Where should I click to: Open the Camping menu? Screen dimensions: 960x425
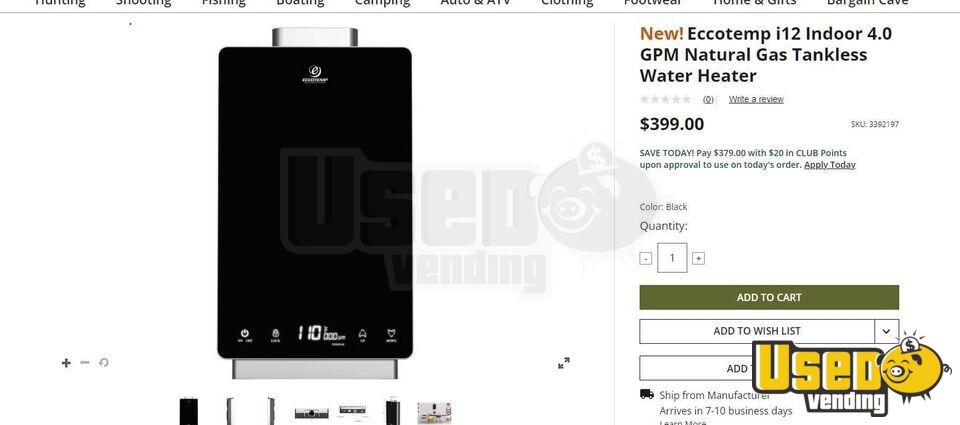pyautogui.click(x=383, y=2)
